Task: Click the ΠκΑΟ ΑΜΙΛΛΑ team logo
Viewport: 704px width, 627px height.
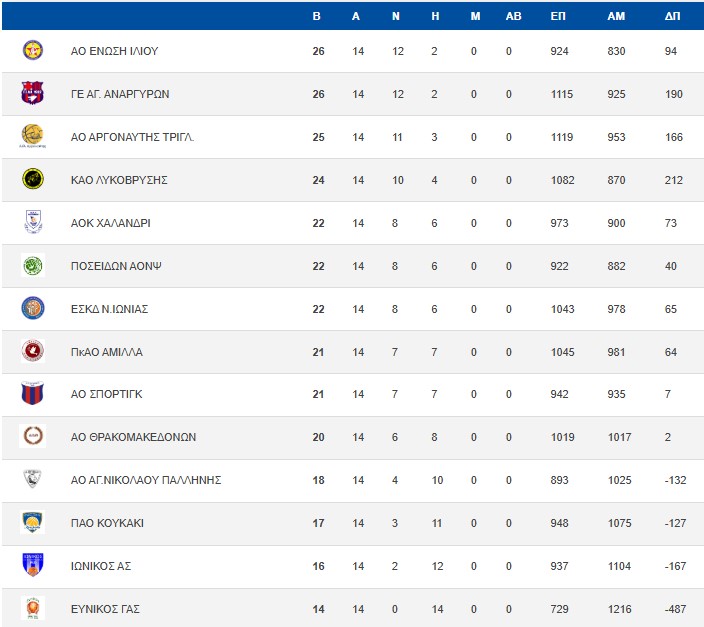Action: [x=33, y=351]
